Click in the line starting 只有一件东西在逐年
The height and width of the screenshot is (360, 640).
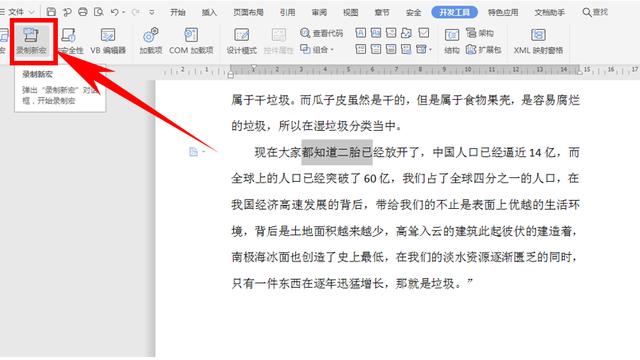(352, 283)
